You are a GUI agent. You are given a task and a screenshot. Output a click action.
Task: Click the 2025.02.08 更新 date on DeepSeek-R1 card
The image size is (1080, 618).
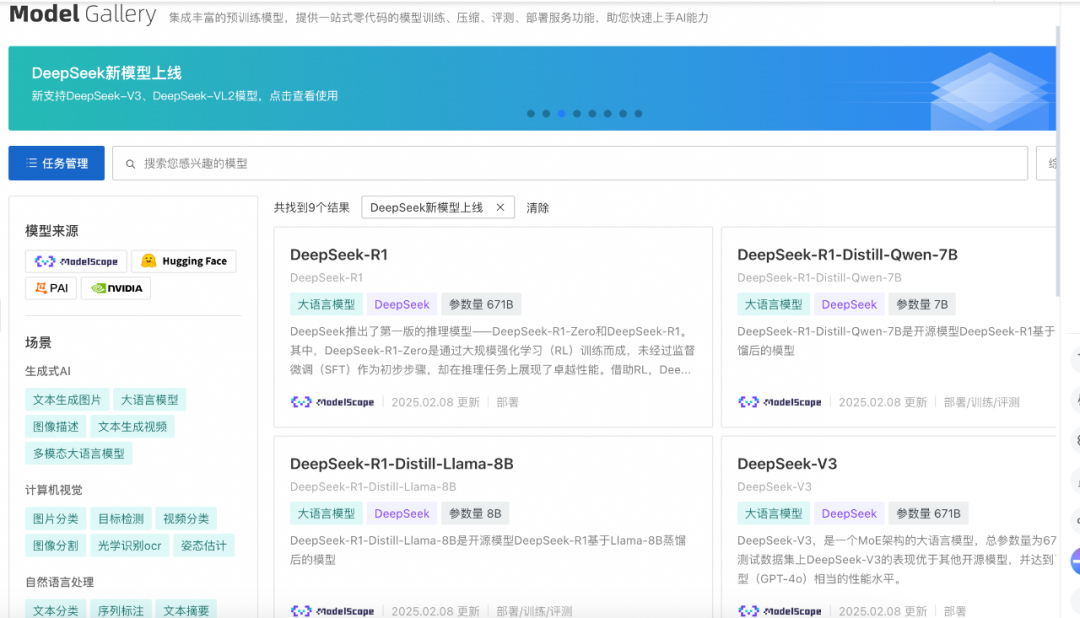pyautogui.click(x=435, y=402)
